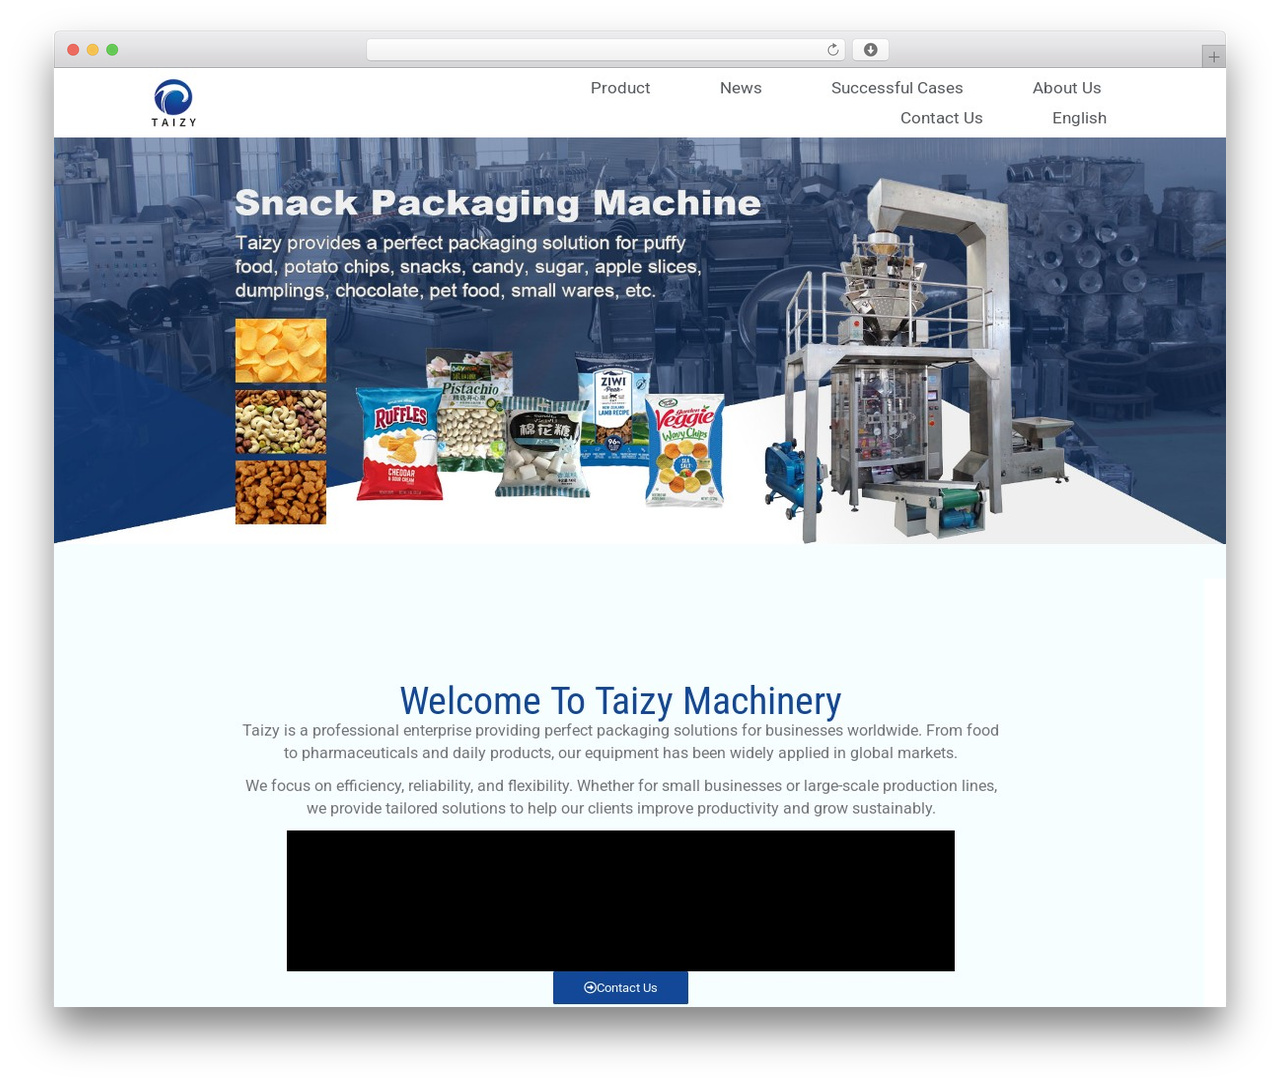This screenshot has height=1084, width=1280.
Task: Focus the browser address bar
Action: 606,50
